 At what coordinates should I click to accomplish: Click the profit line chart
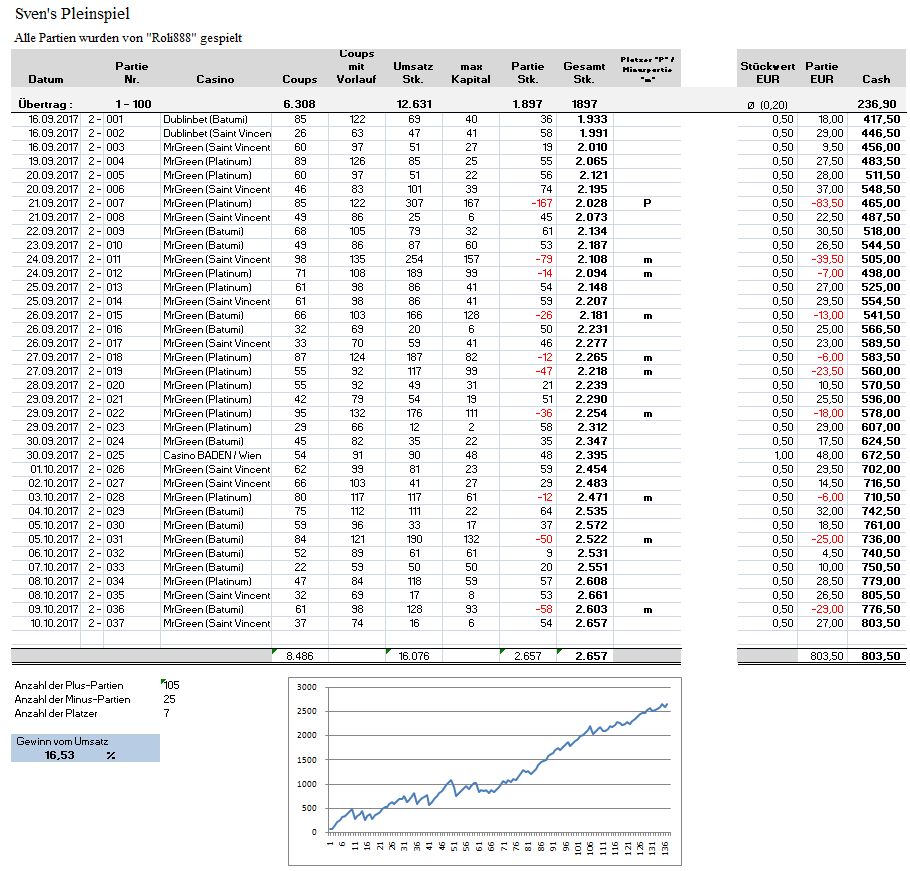coord(483,770)
